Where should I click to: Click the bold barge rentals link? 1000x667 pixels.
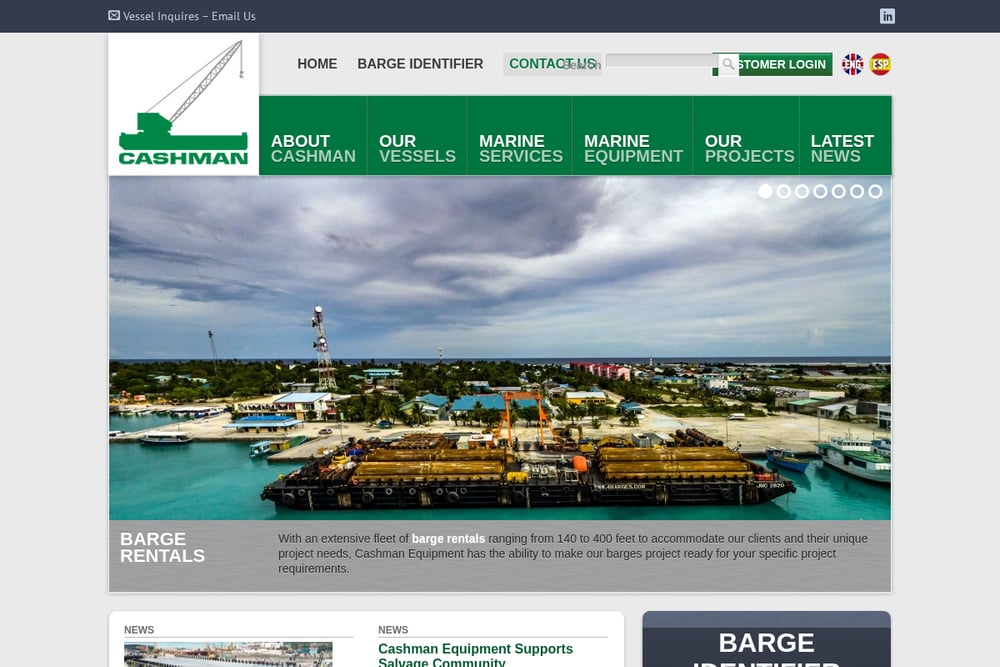click(448, 539)
